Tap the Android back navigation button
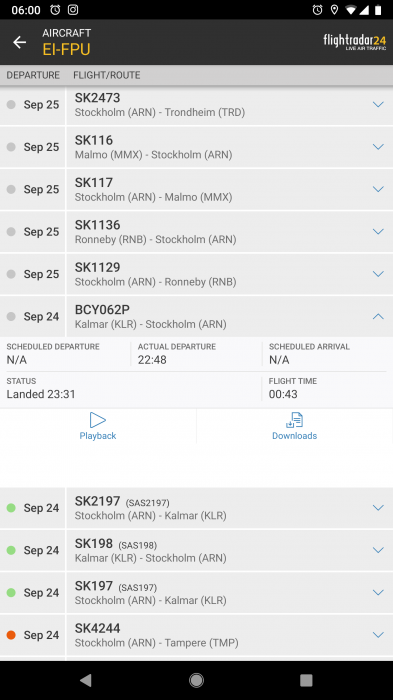 [x=85, y=680]
